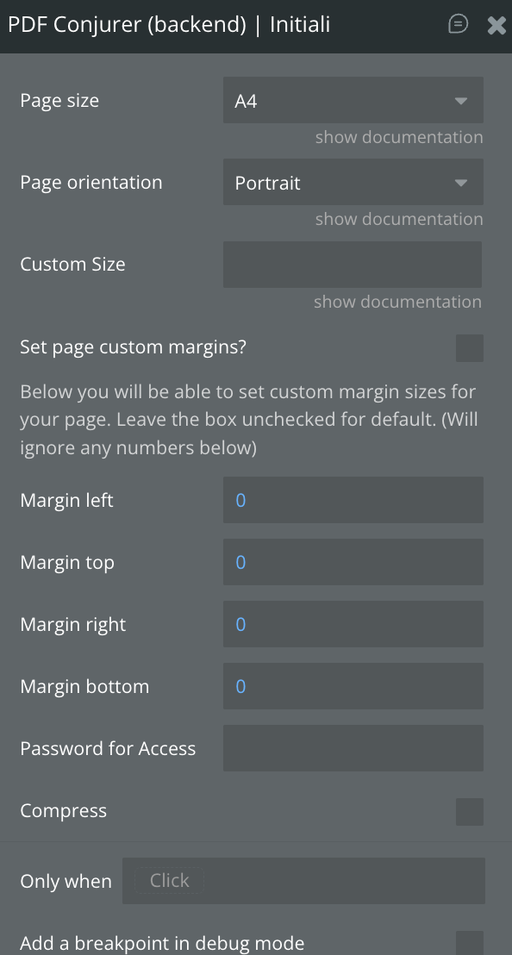Select the A4 page size combo box
The height and width of the screenshot is (955, 512).
(353, 100)
